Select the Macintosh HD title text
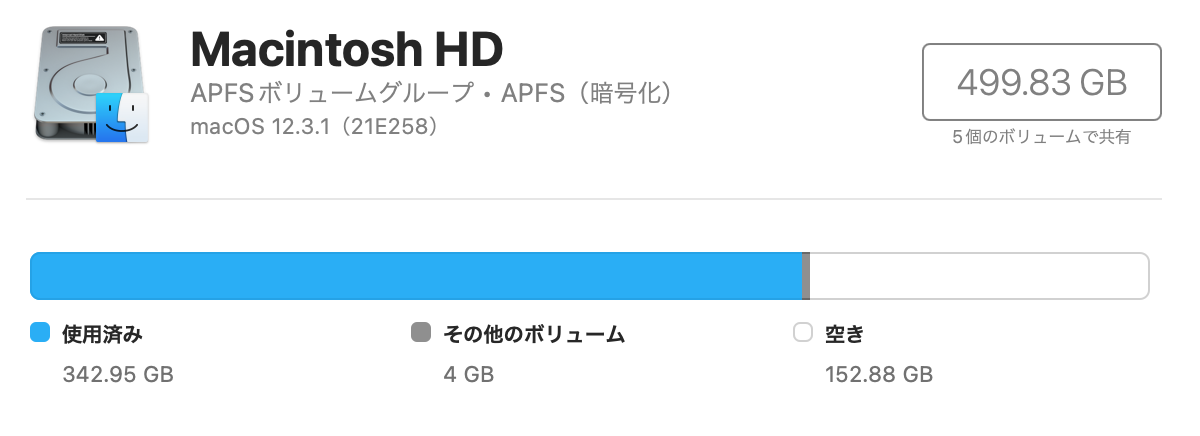 (x=346, y=48)
